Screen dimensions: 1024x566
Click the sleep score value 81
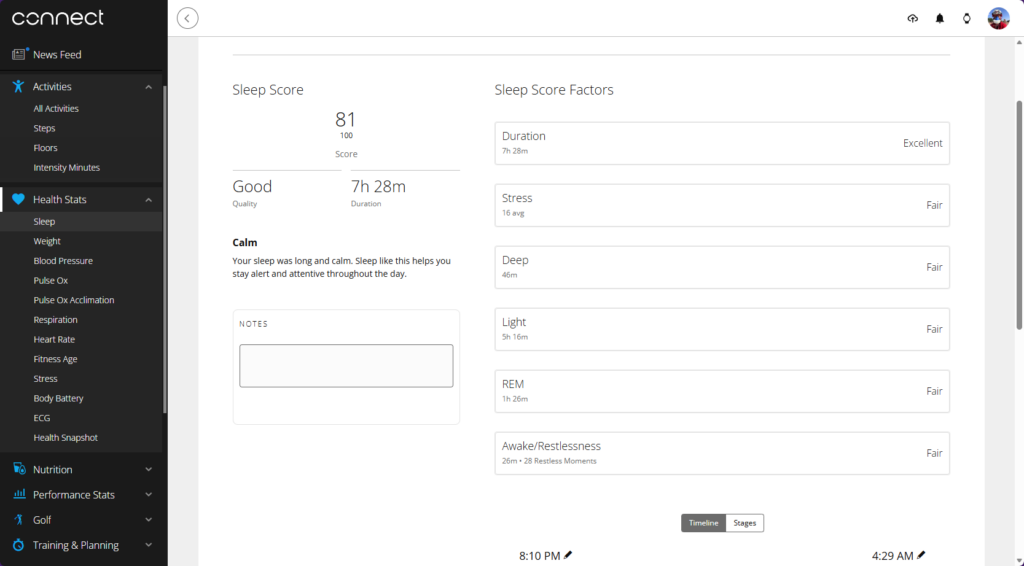point(345,119)
